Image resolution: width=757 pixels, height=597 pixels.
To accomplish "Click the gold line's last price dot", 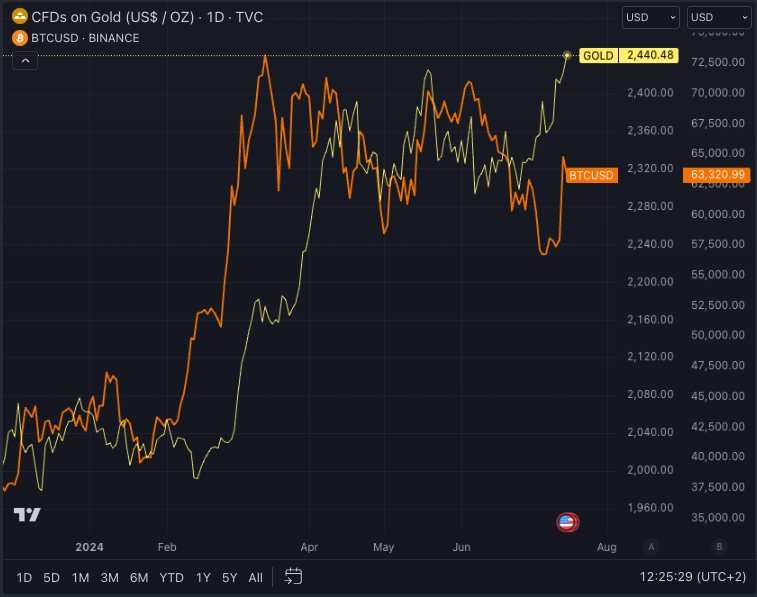I will click(567, 56).
